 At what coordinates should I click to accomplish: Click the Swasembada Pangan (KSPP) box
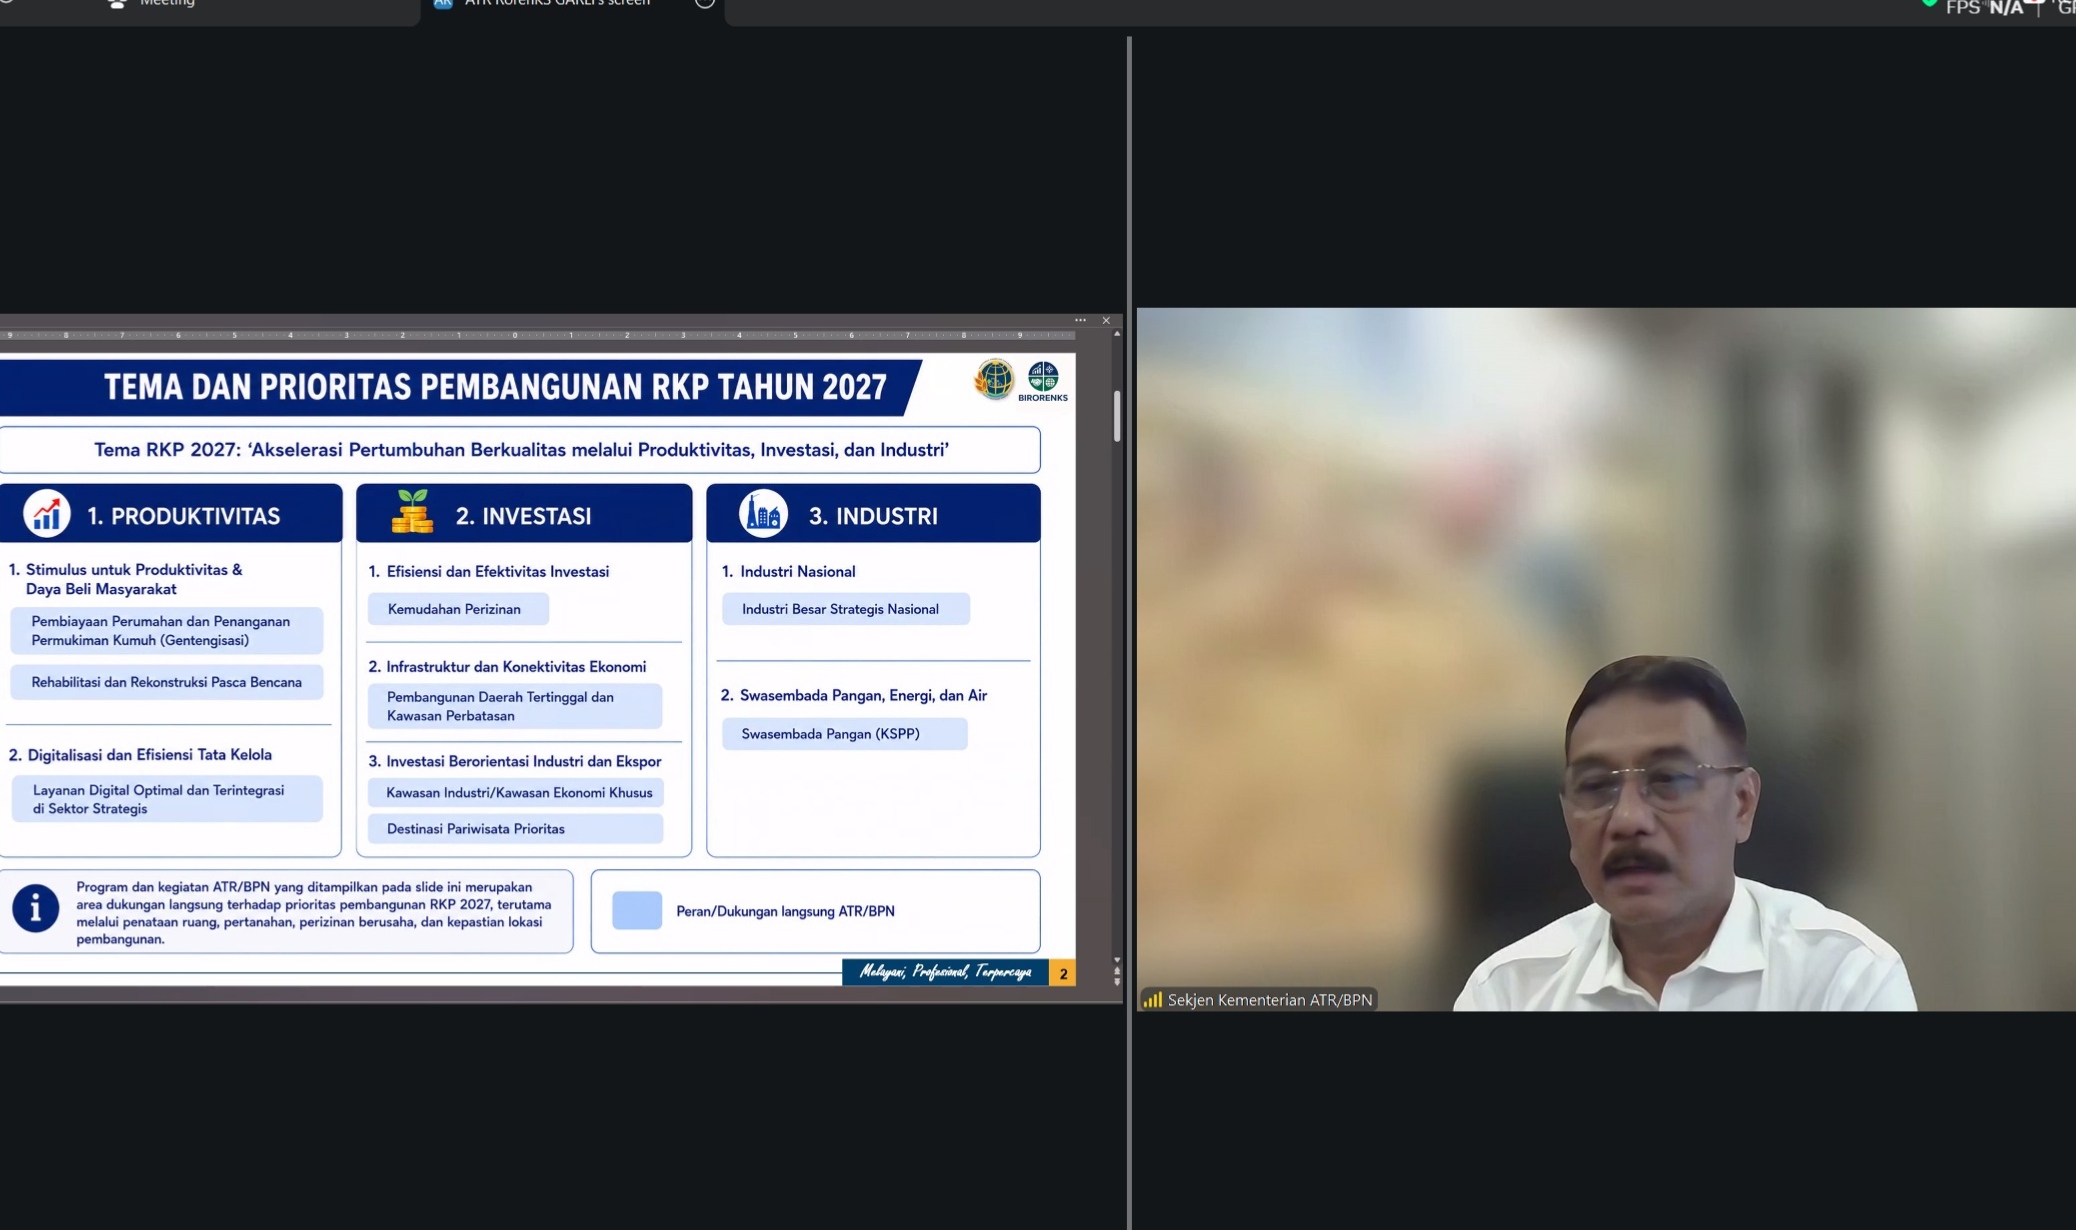[845, 734]
